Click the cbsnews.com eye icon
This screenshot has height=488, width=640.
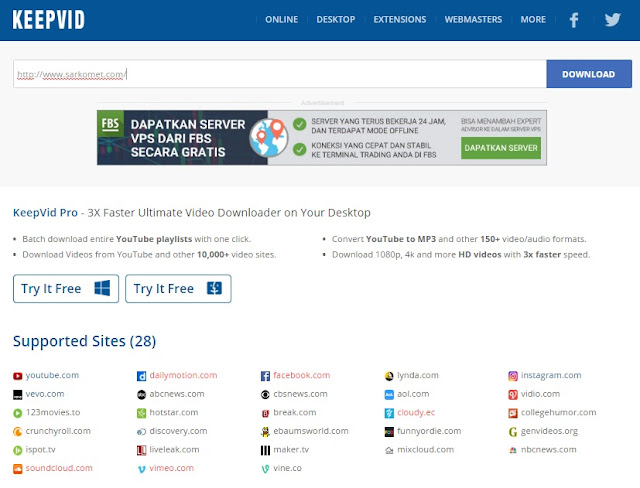tap(265, 395)
